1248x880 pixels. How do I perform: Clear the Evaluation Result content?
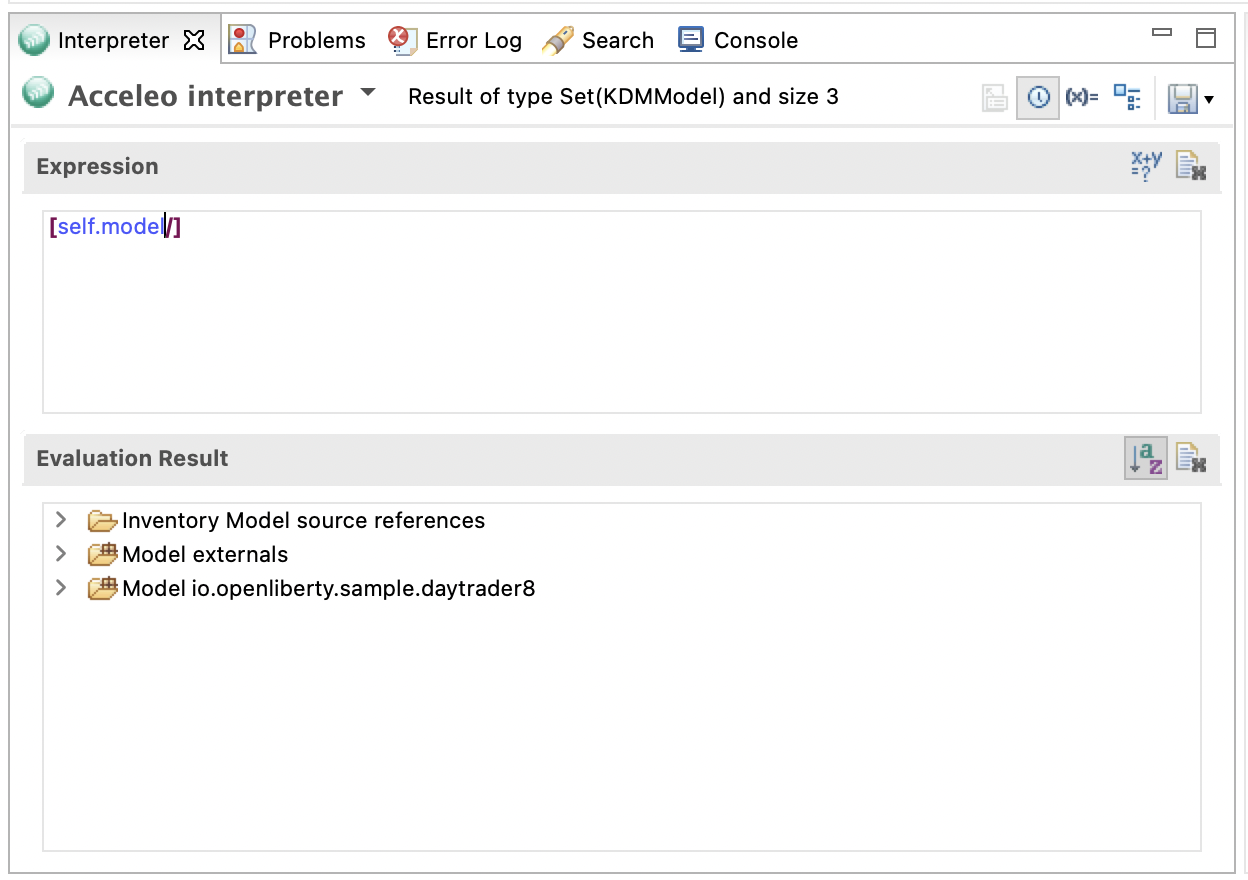[1190, 459]
